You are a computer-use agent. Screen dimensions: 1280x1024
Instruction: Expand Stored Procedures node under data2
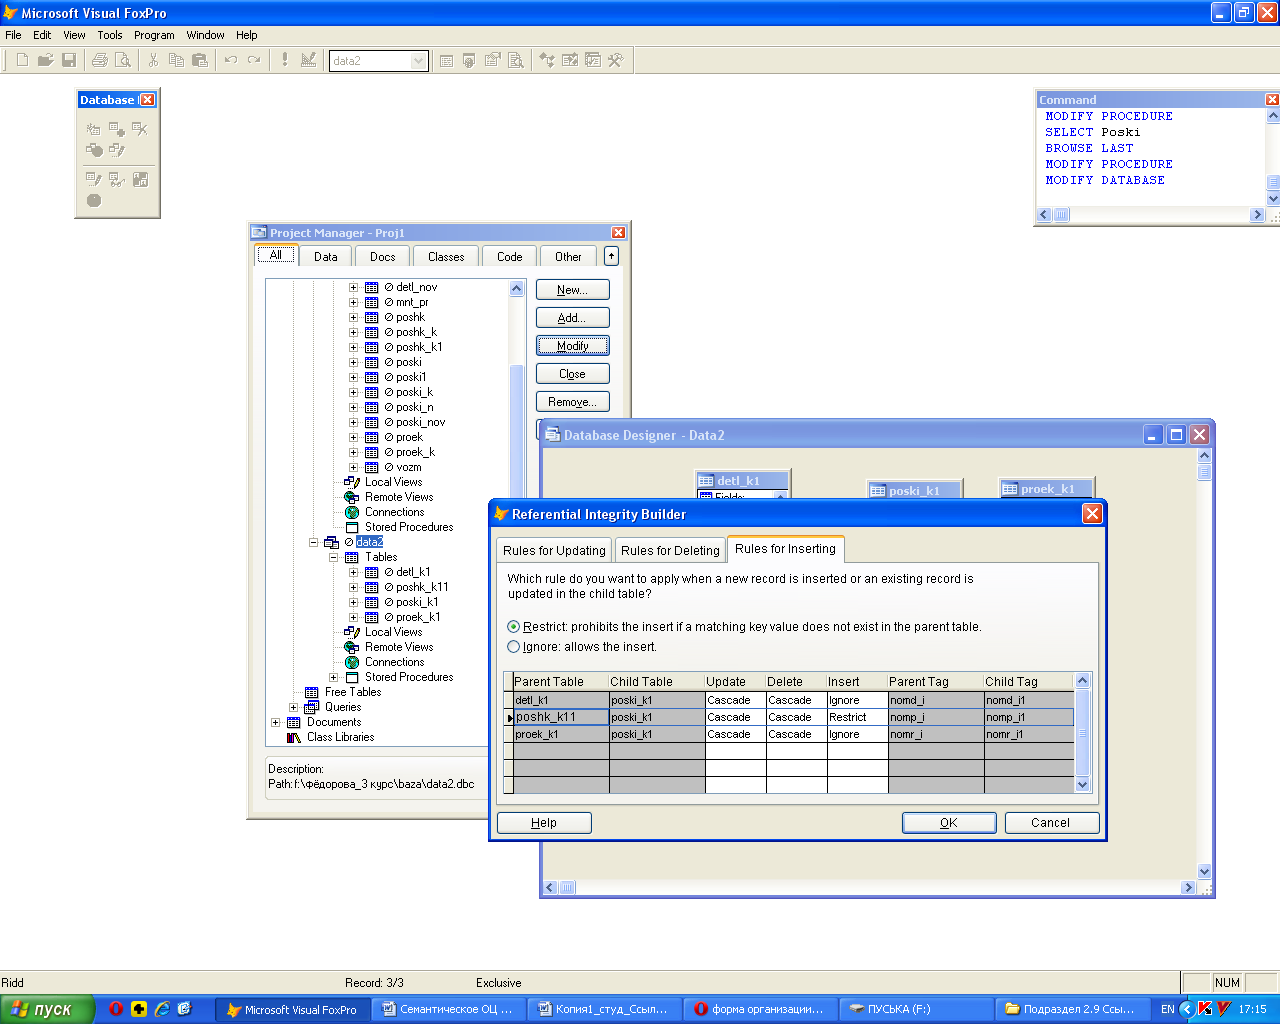click(x=333, y=677)
